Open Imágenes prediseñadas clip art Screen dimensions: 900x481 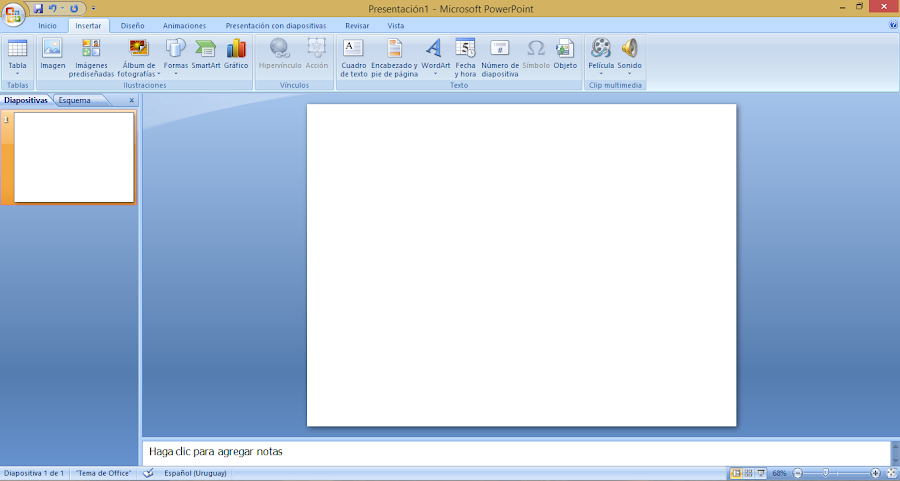[91, 57]
